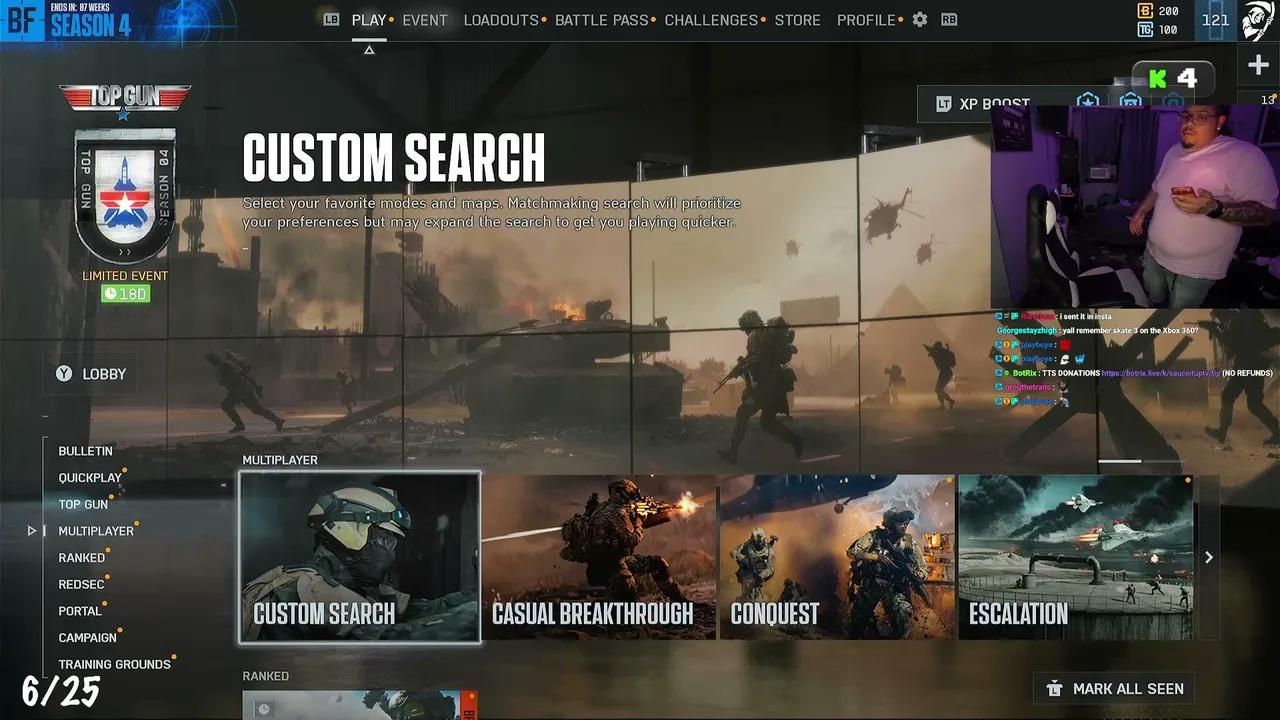Open the PLAY tab
1280x720 pixels.
369,20
